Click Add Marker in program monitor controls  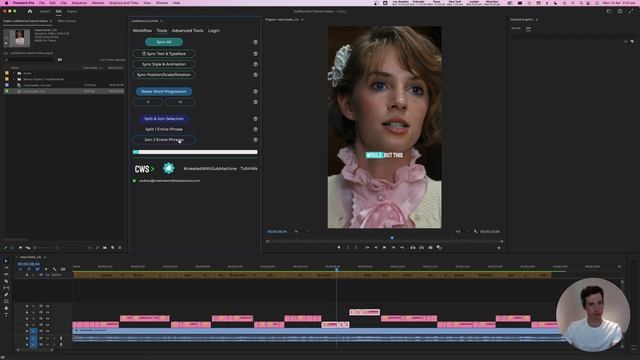[x=338, y=247]
